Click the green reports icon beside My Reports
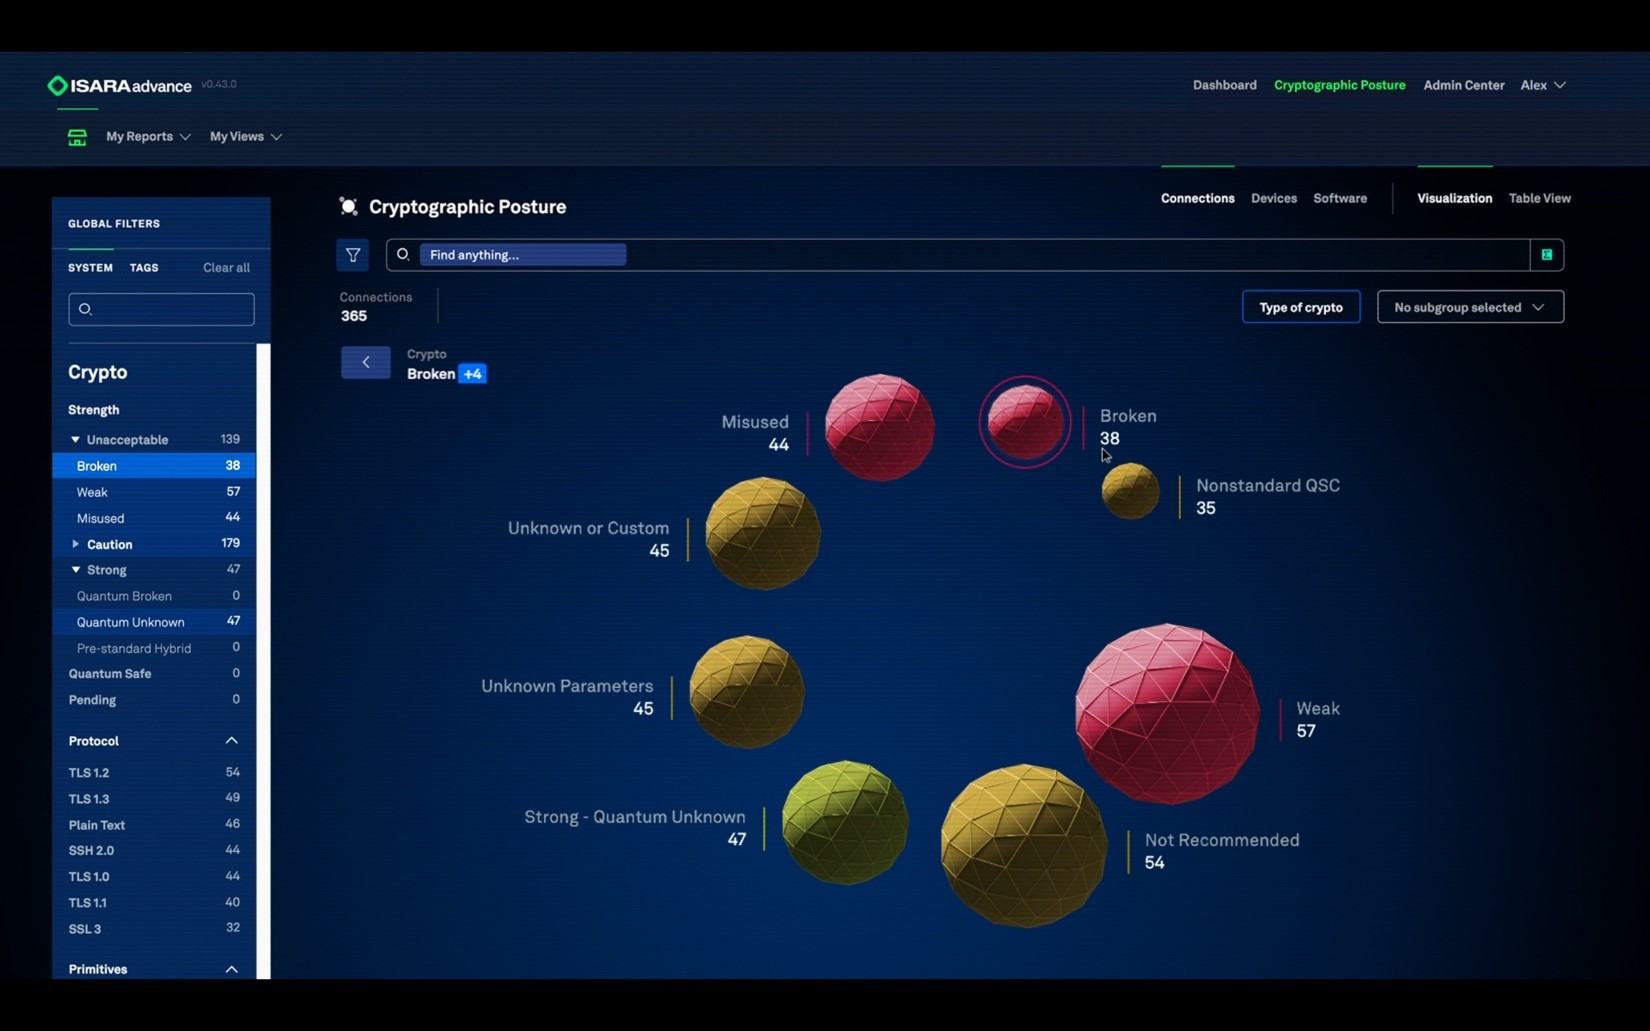1650x1031 pixels. [77, 137]
